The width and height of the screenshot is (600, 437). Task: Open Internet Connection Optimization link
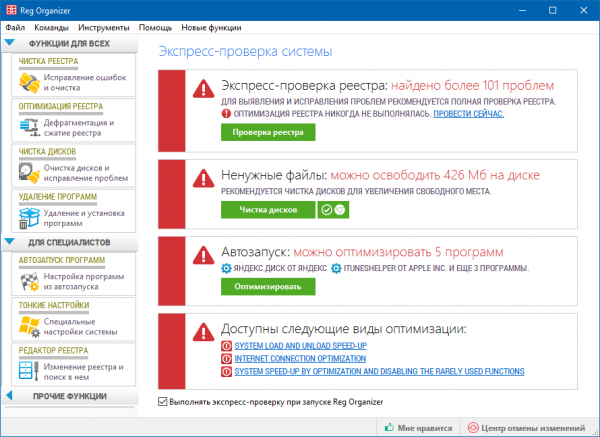[300, 359]
